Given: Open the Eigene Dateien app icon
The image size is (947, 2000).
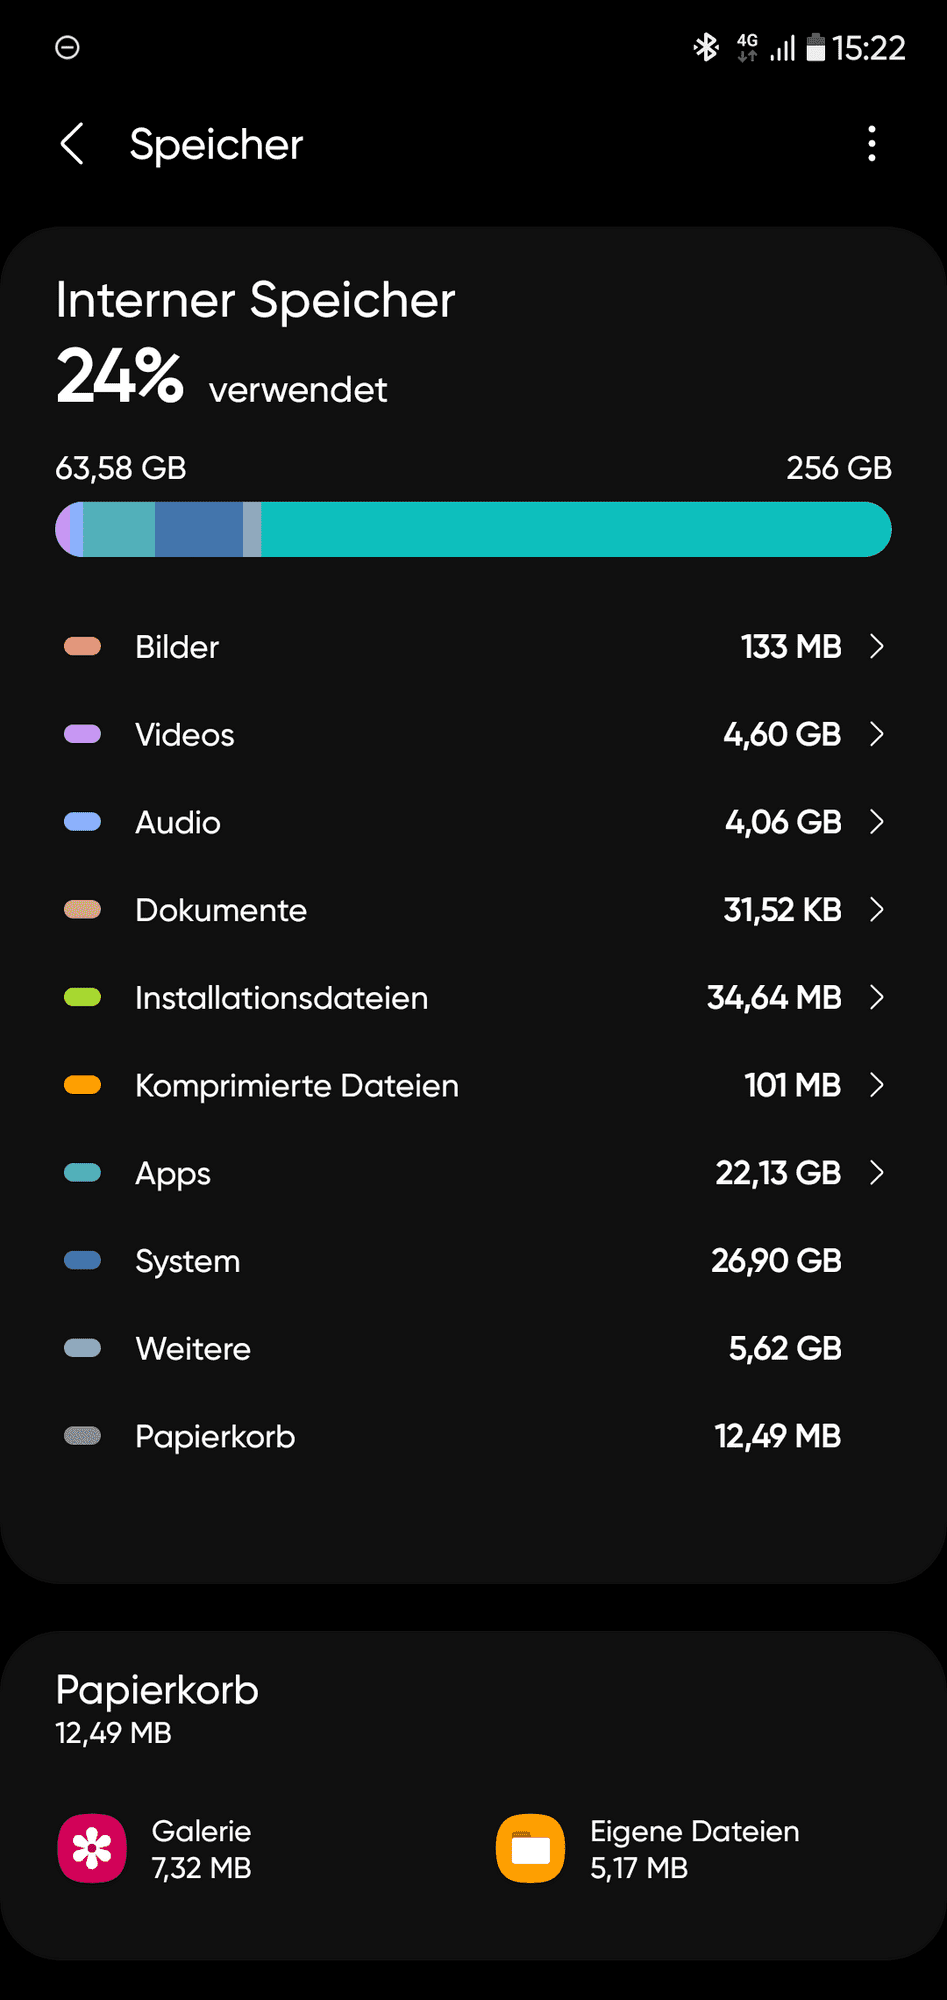Looking at the screenshot, I should 530,1847.
